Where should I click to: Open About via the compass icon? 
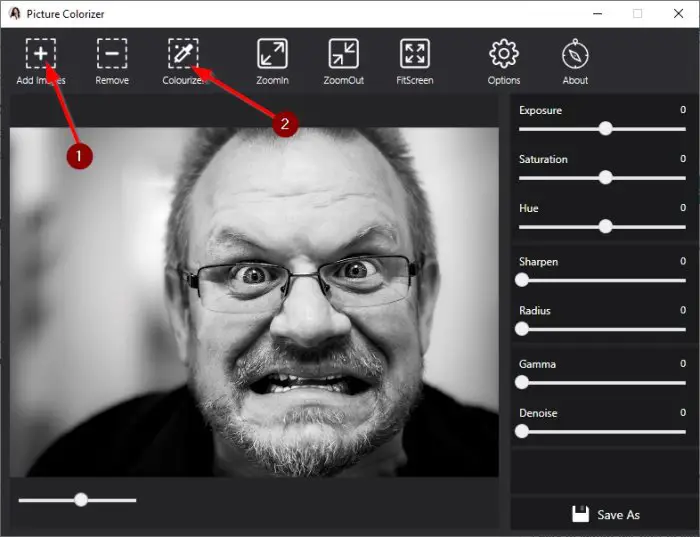pos(575,54)
